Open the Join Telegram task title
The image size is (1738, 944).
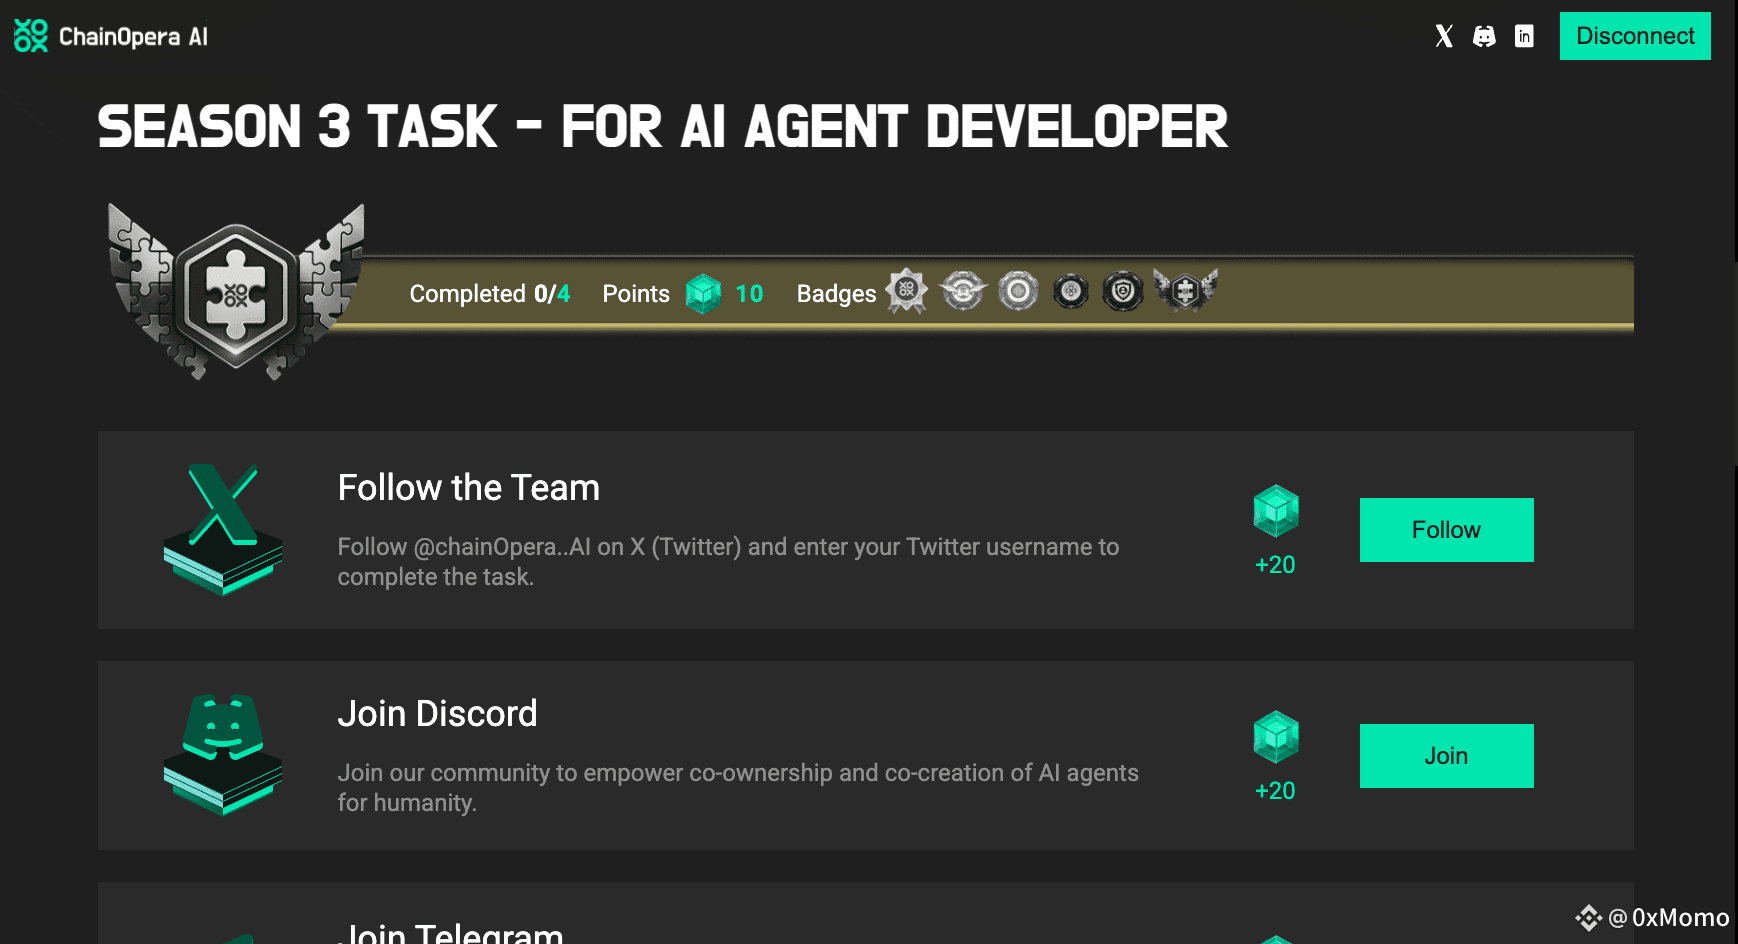coord(451,933)
